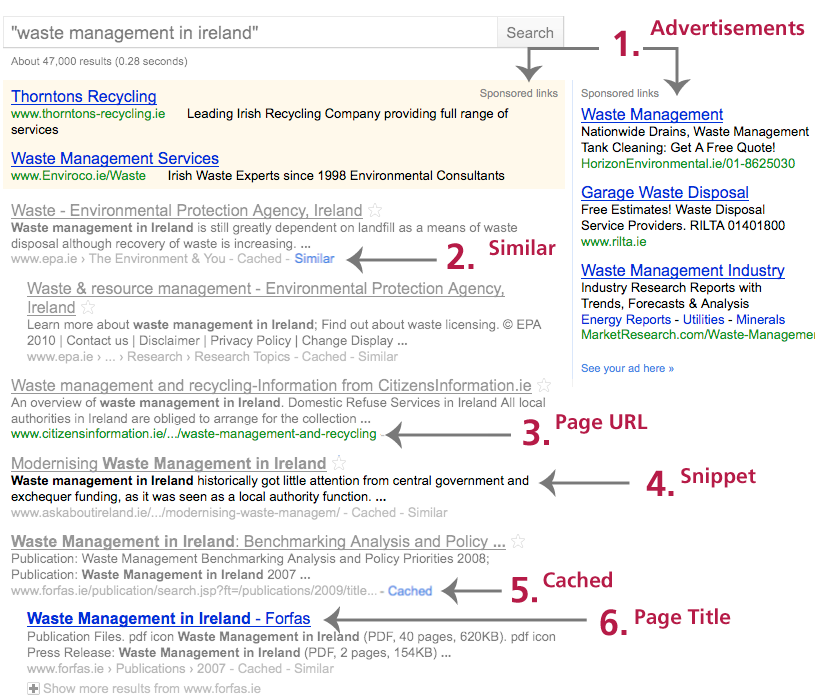Viewport: 815px width, 696px height.
Task: Click Similar on the first www.epa.ie result
Action: tap(314, 258)
